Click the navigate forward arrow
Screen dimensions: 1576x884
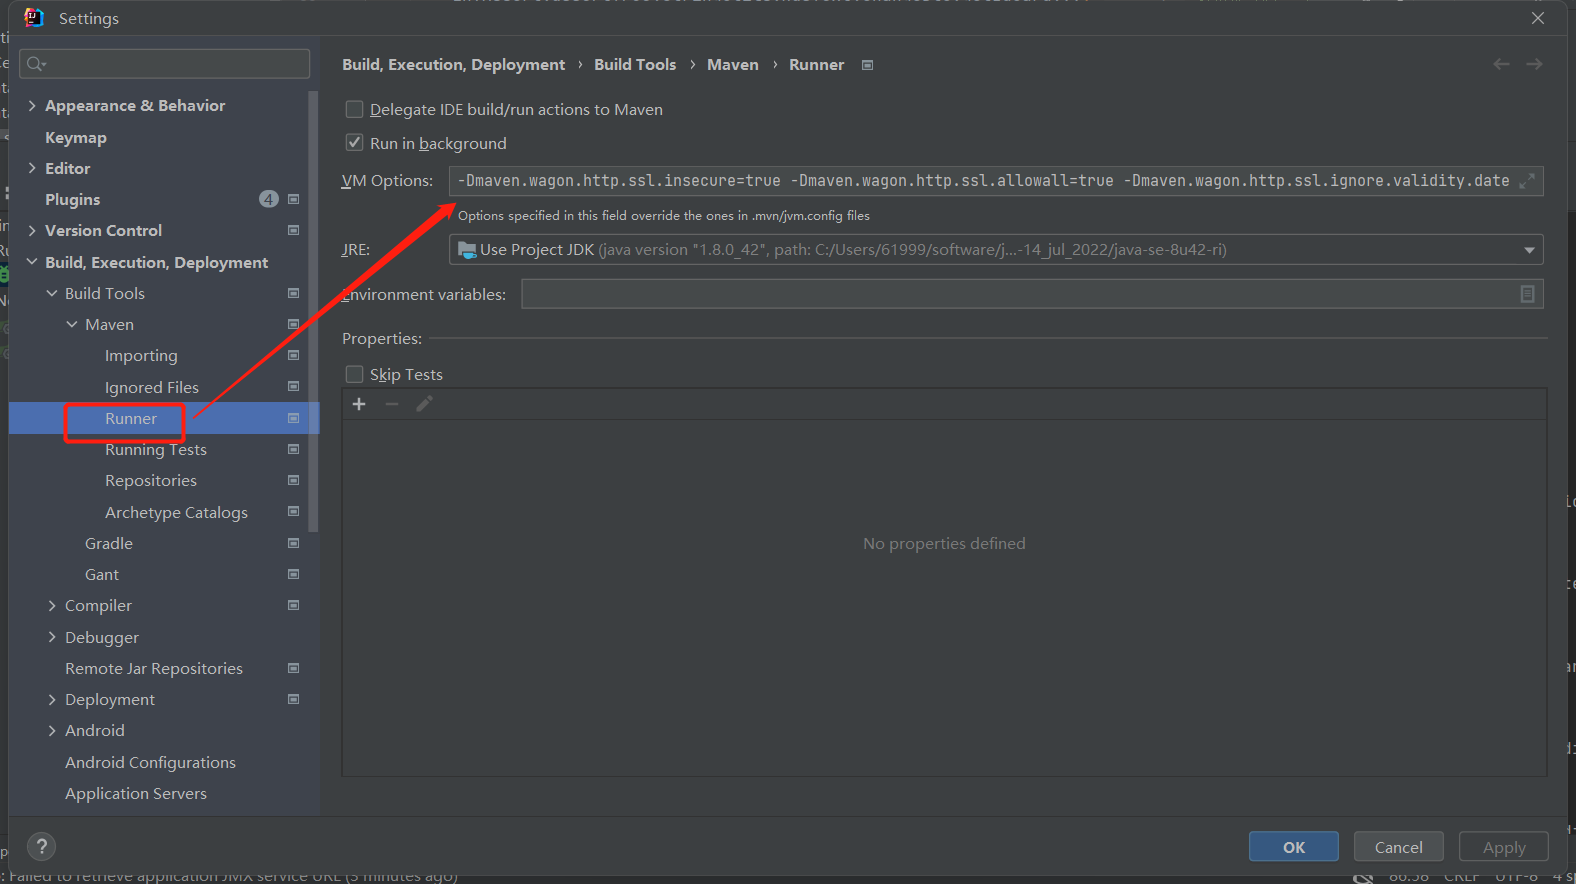tap(1534, 64)
